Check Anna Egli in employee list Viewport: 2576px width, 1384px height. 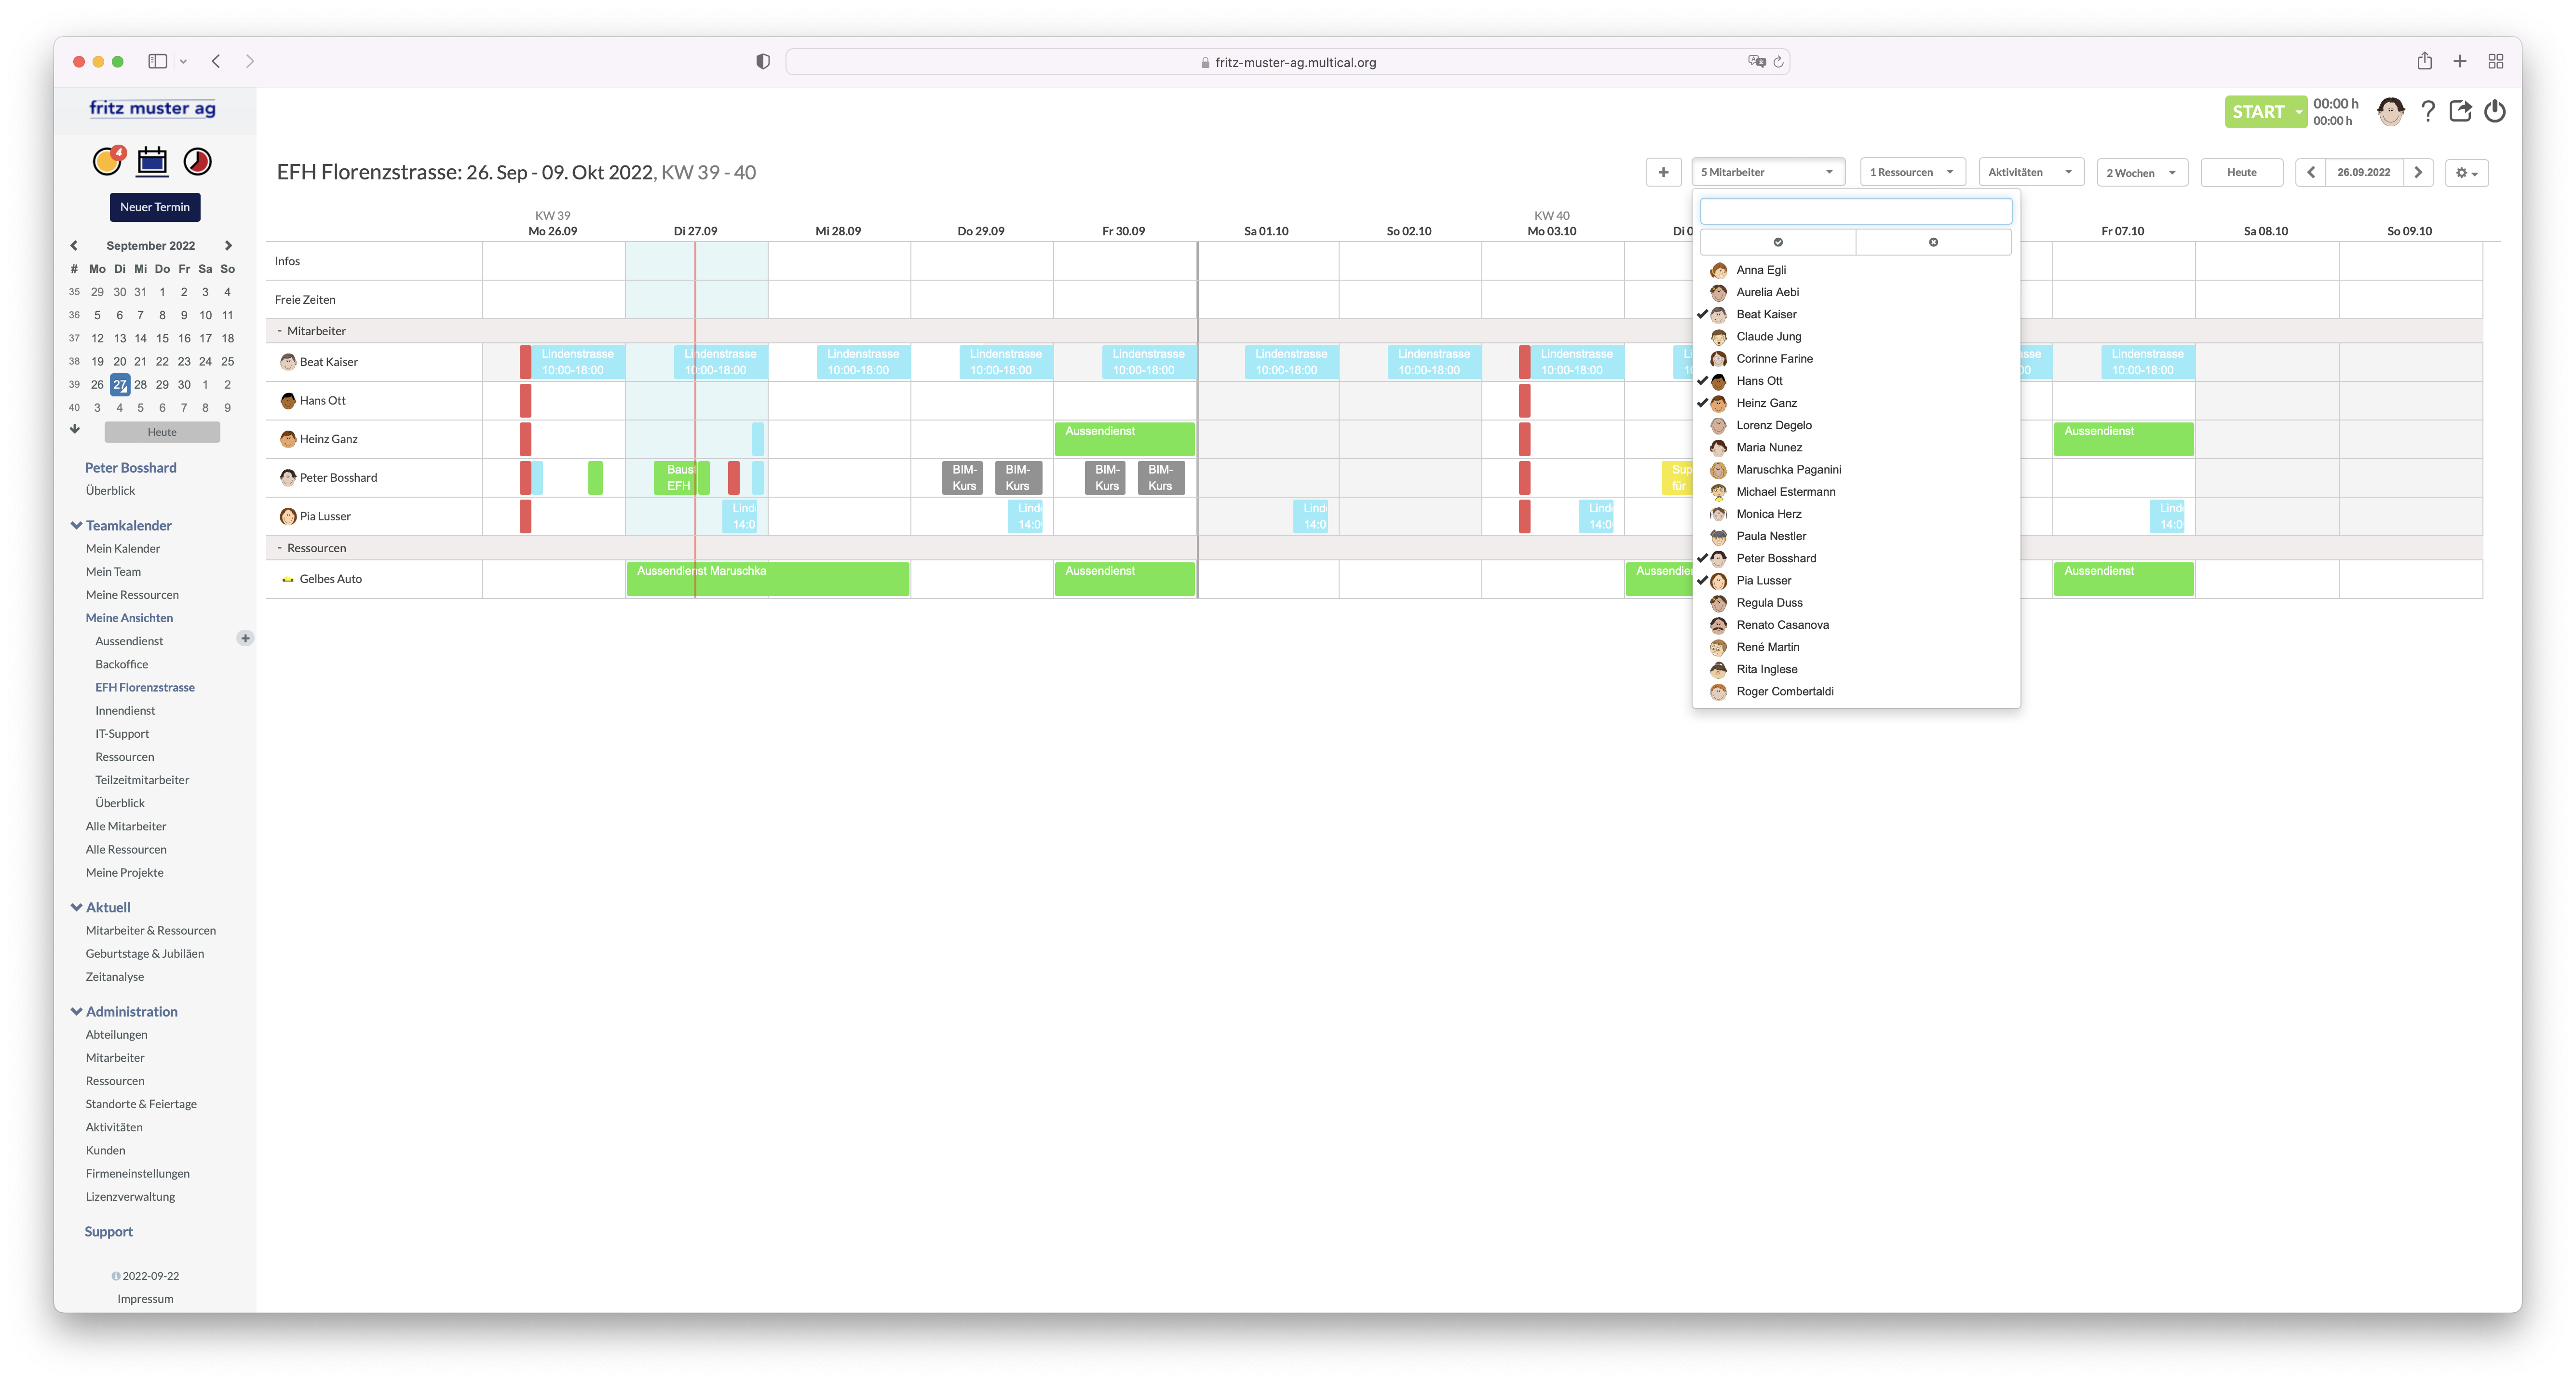click(1855, 270)
